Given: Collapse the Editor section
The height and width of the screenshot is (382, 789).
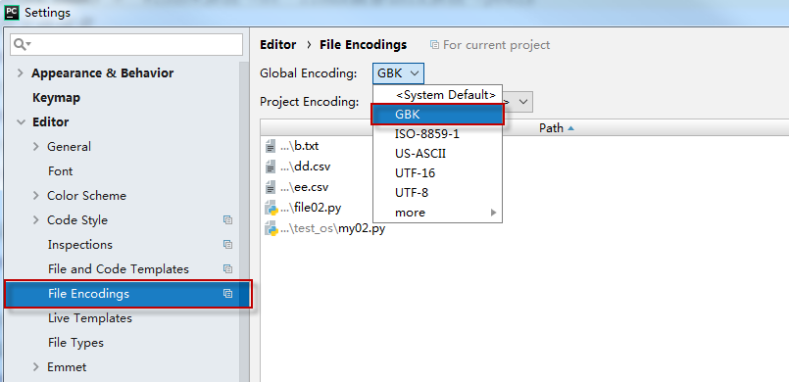Looking at the screenshot, I should pos(21,122).
